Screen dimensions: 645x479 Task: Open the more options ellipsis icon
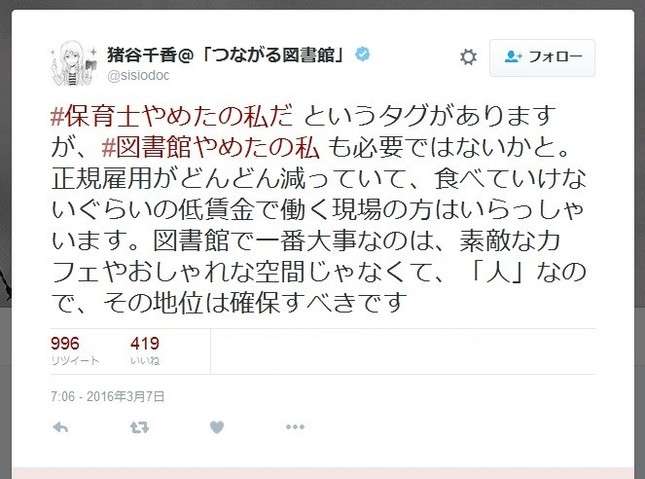tap(295, 427)
